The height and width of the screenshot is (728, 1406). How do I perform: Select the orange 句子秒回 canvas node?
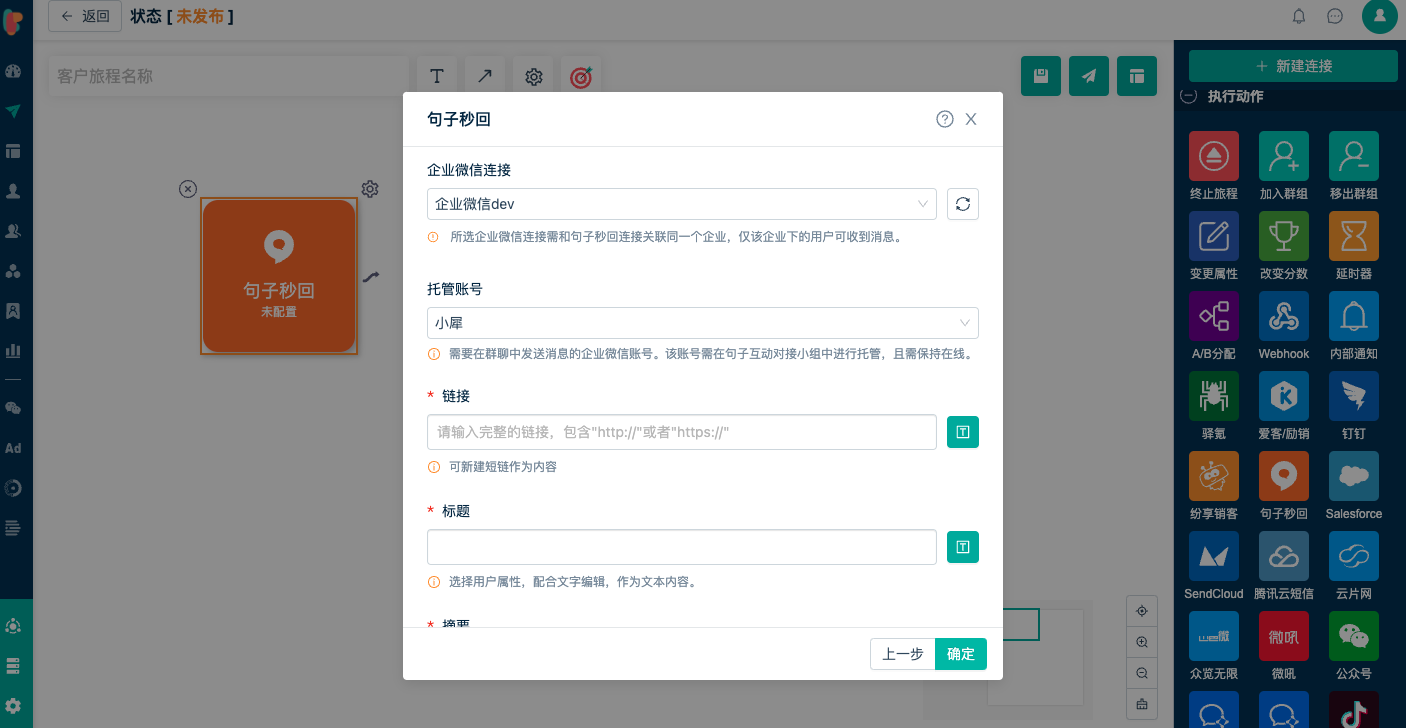click(279, 276)
